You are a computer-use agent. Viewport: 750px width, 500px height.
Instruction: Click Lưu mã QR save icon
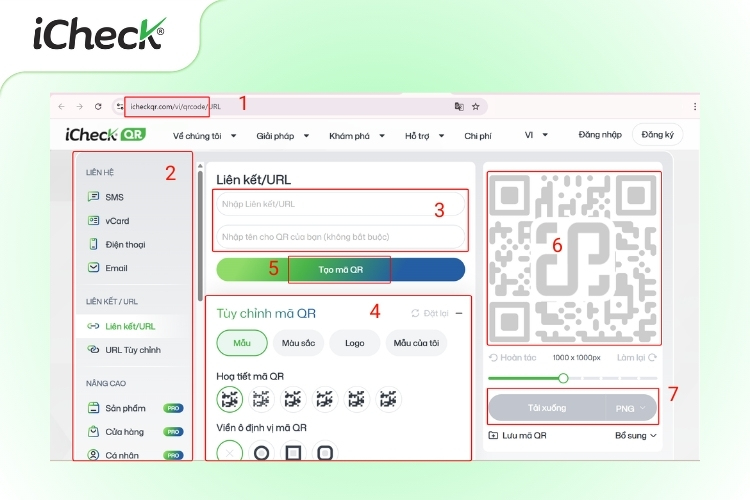493,435
